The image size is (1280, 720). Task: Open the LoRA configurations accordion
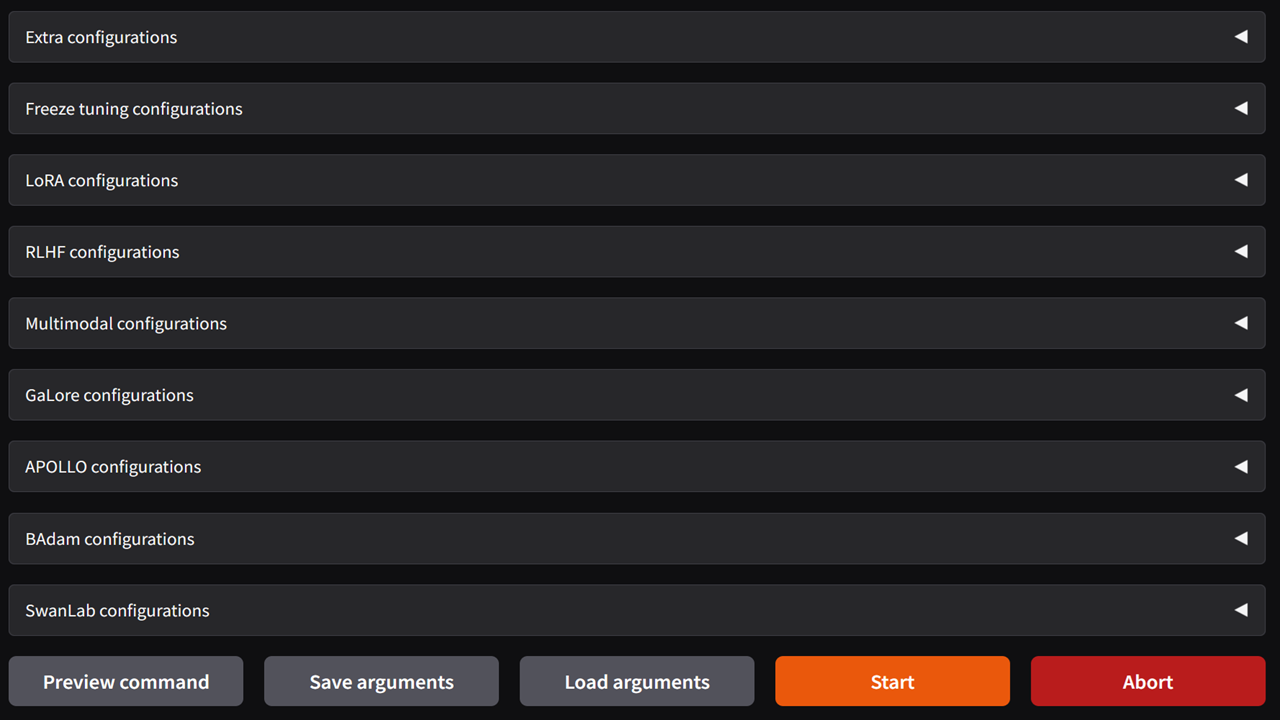tap(637, 180)
